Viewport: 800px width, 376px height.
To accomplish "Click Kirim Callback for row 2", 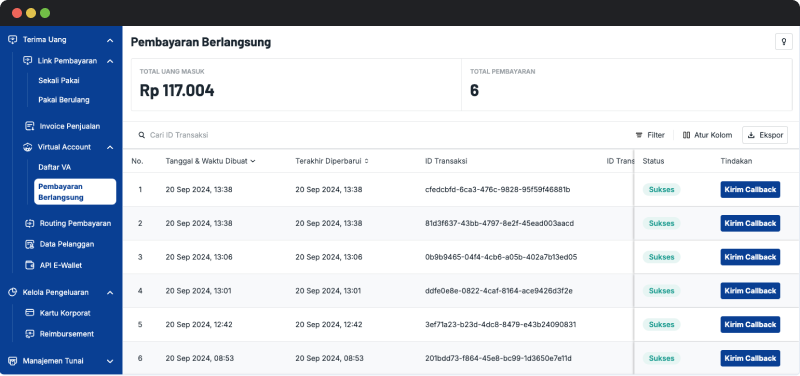I will pos(750,223).
